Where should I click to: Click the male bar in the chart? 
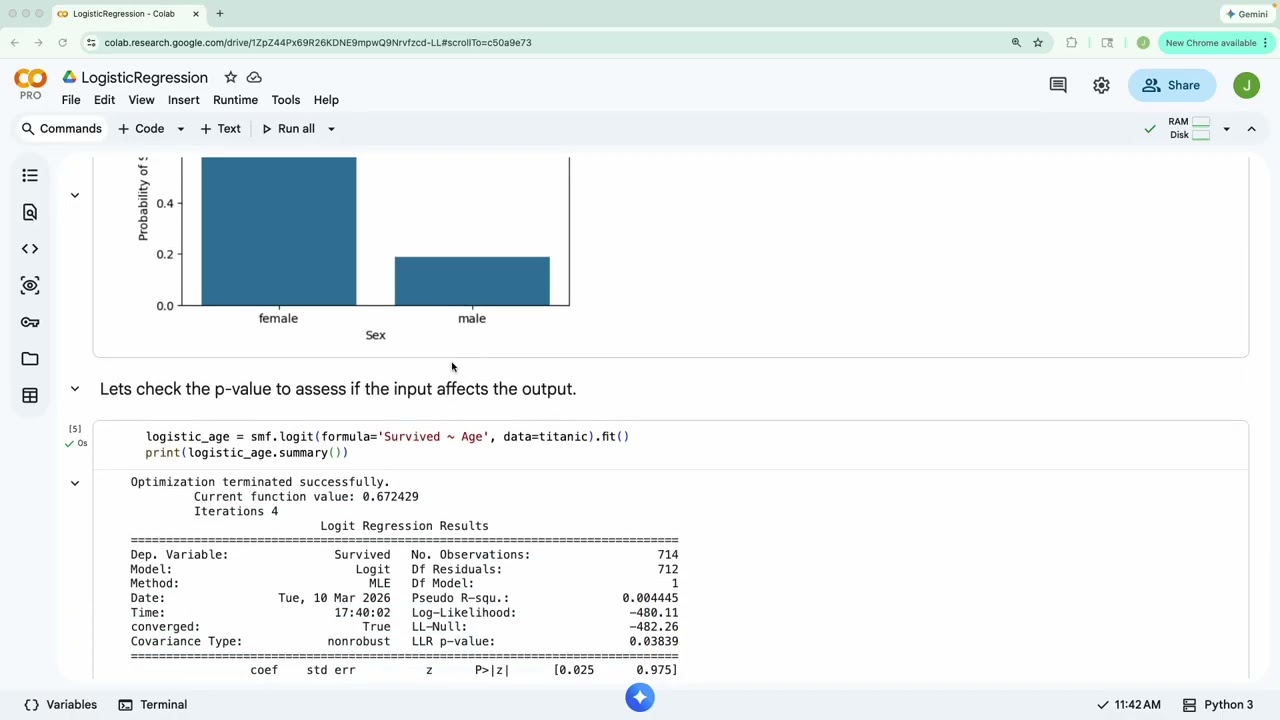tap(472, 281)
